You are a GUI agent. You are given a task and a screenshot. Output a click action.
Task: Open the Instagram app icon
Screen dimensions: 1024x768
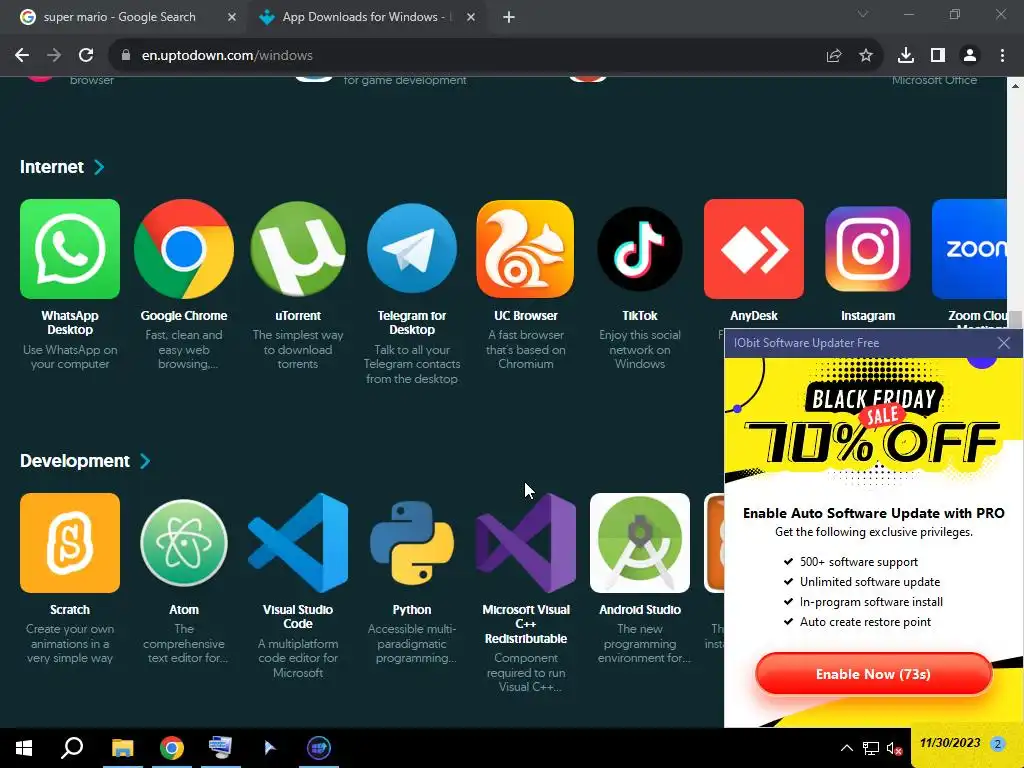[x=867, y=249]
